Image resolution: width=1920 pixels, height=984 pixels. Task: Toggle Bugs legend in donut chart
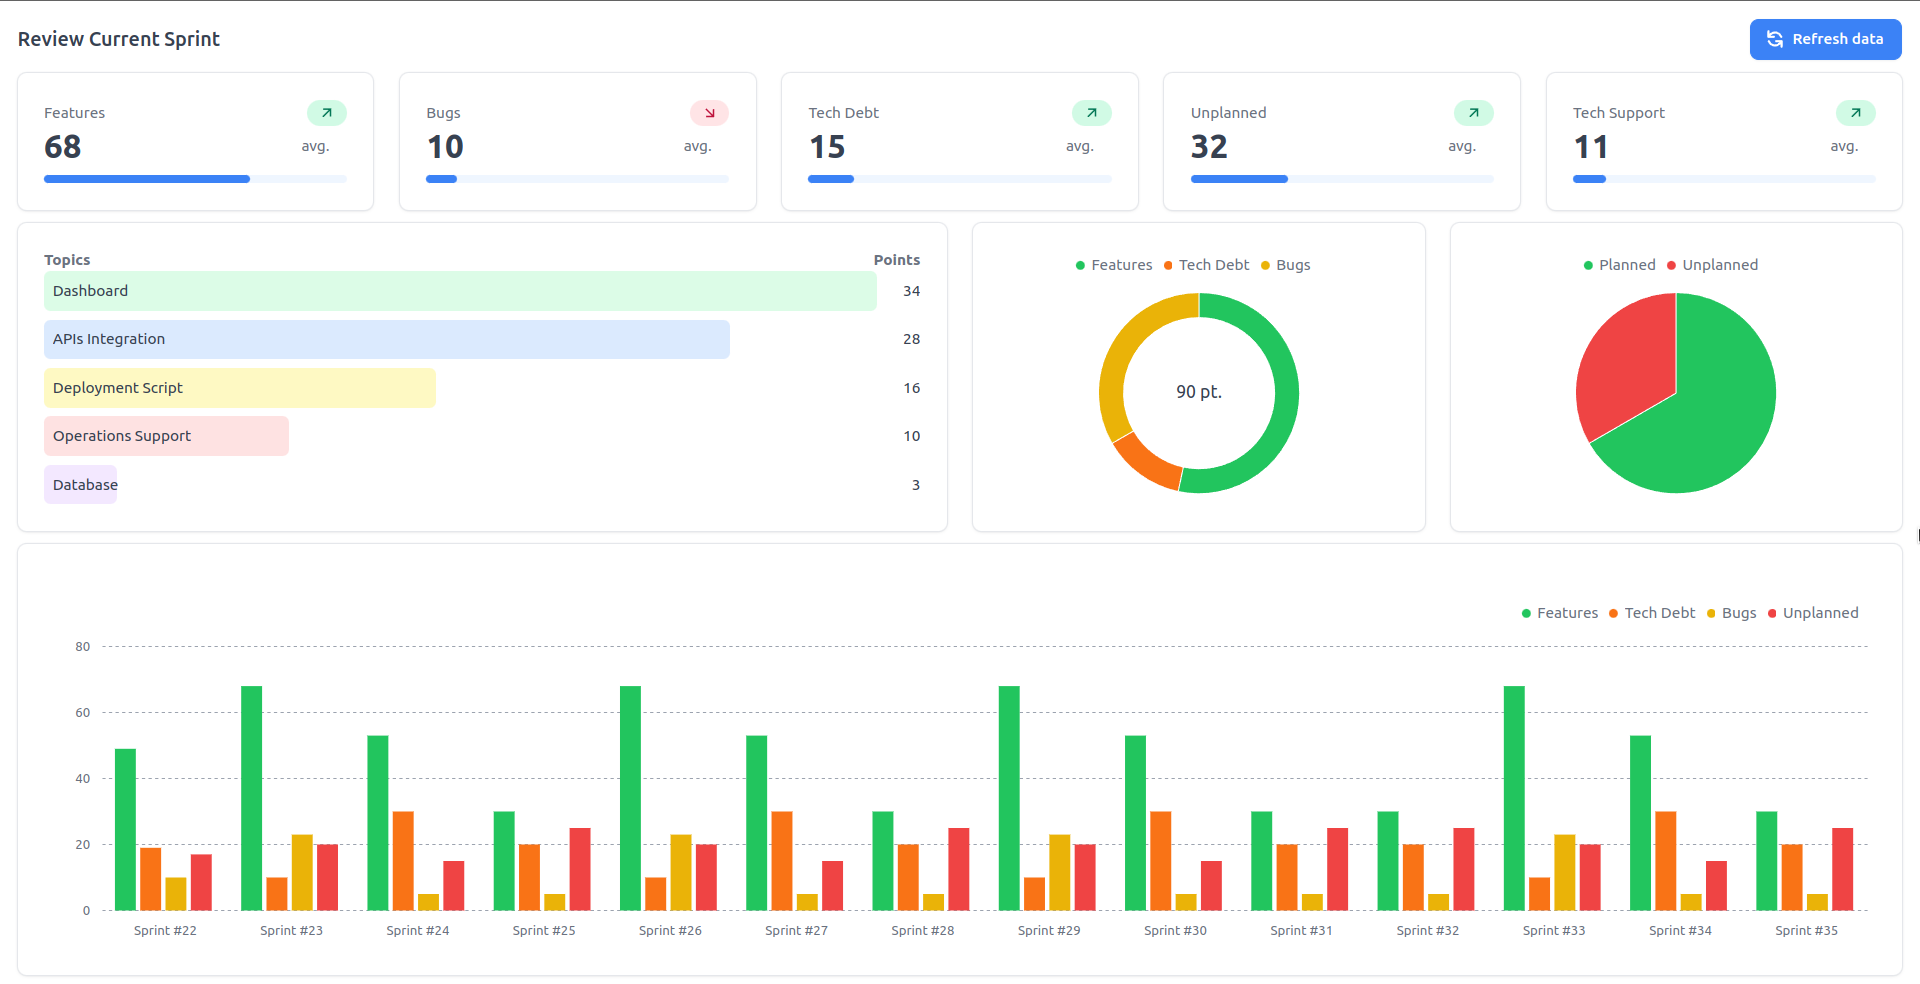tap(1285, 265)
